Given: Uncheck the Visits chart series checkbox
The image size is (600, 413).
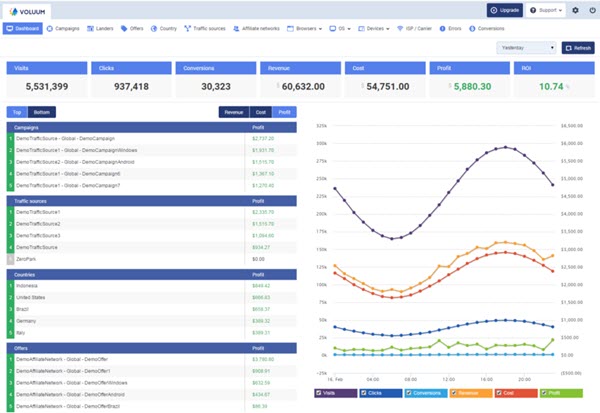Looking at the screenshot, I should coord(318,393).
